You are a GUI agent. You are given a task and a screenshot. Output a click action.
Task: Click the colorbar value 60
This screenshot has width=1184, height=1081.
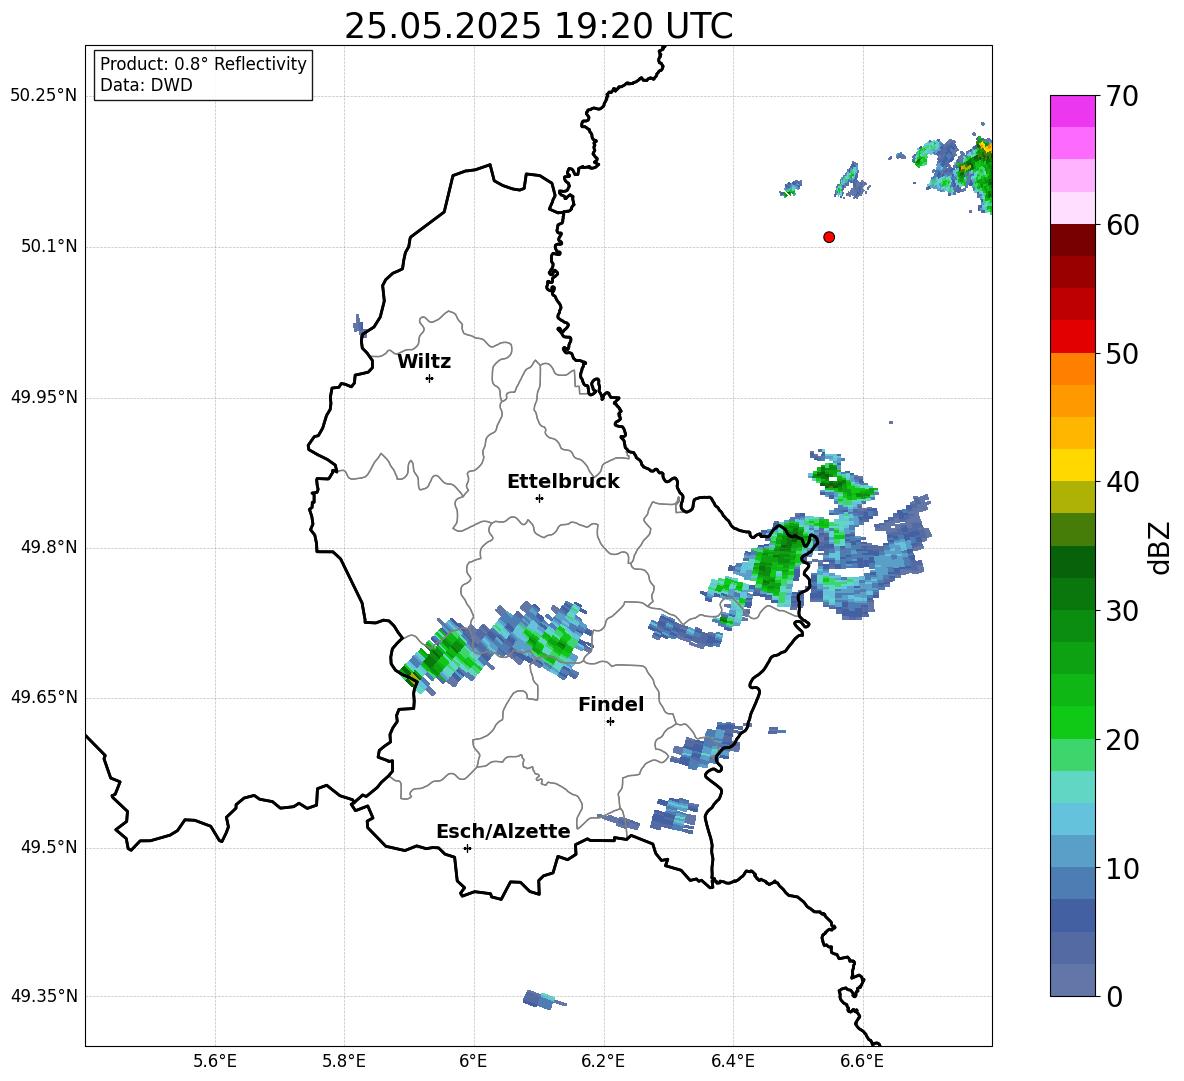(x=1122, y=225)
